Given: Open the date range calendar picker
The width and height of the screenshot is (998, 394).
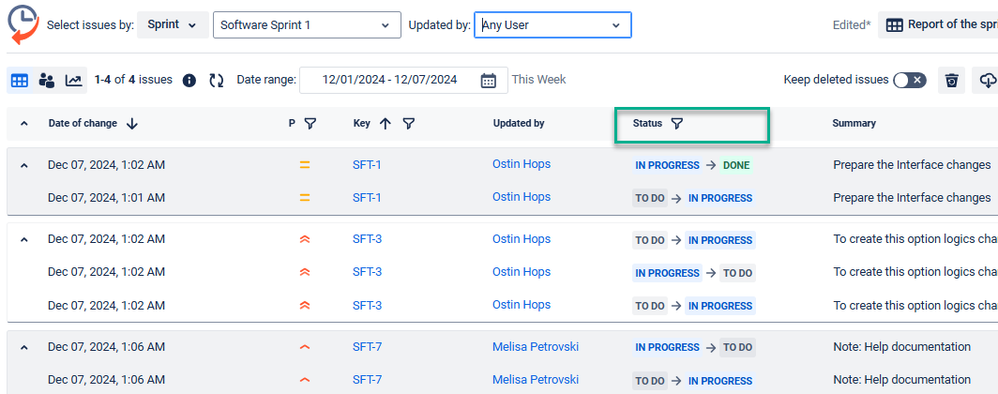Looking at the screenshot, I should coord(488,80).
